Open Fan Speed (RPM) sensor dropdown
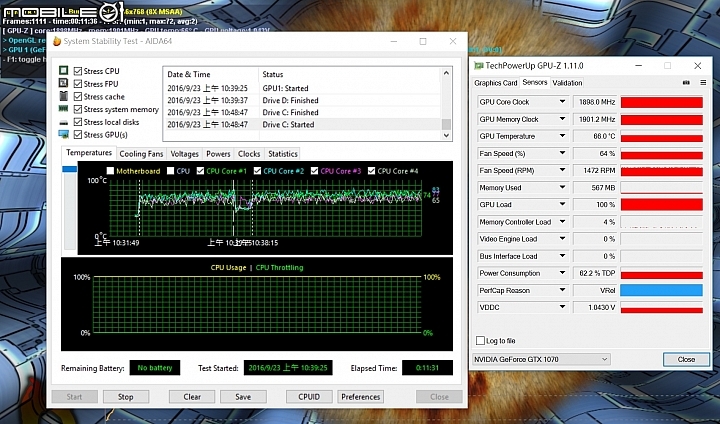The width and height of the screenshot is (720, 424). coord(562,170)
